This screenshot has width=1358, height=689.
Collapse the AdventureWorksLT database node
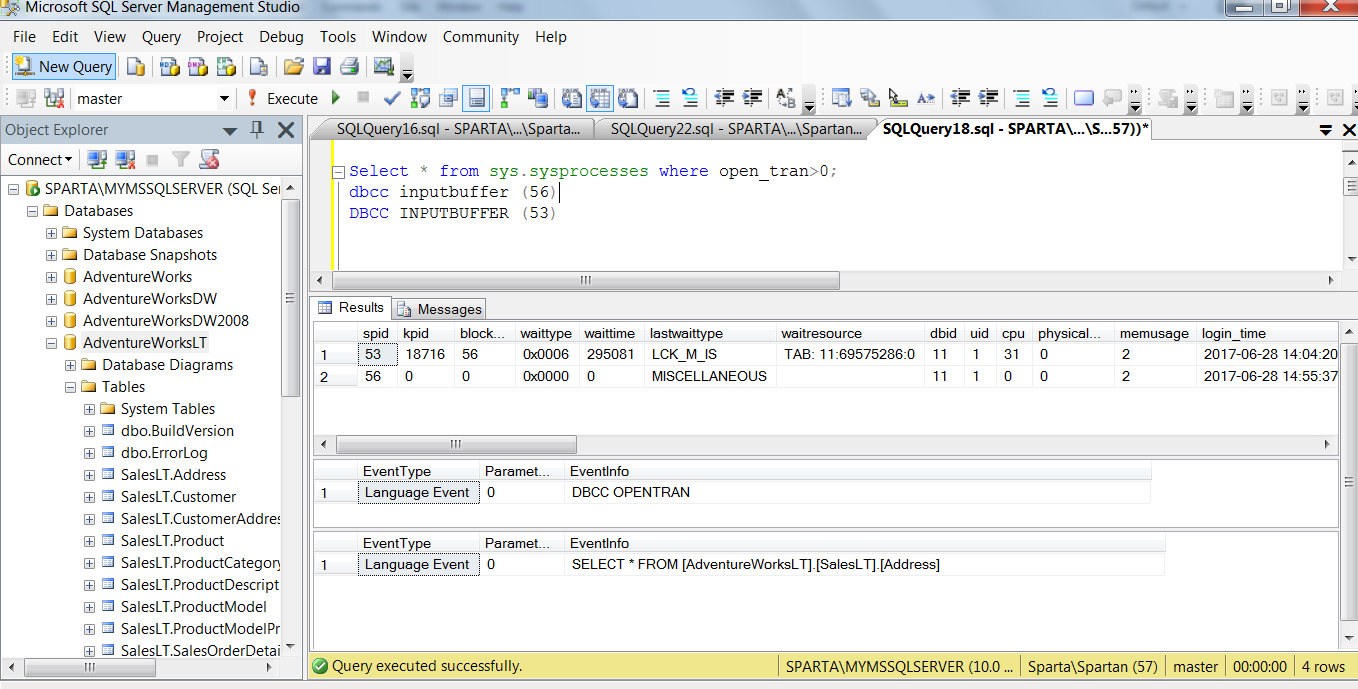point(51,343)
